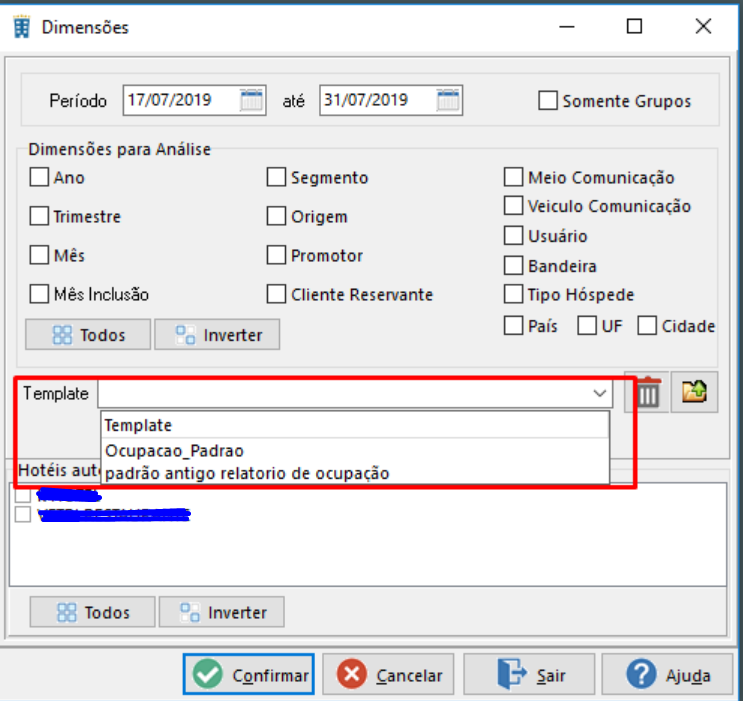Image resolution: width=743 pixels, height=701 pixels.
Task: Collapse the Template dropdown arrow
Action: coord(599,393)
